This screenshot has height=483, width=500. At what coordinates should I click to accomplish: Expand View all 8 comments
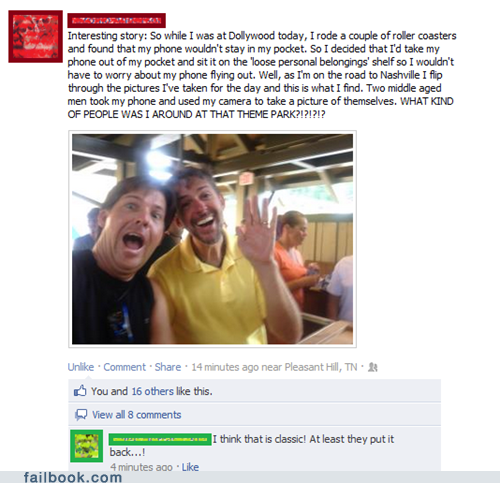(136, 415)
